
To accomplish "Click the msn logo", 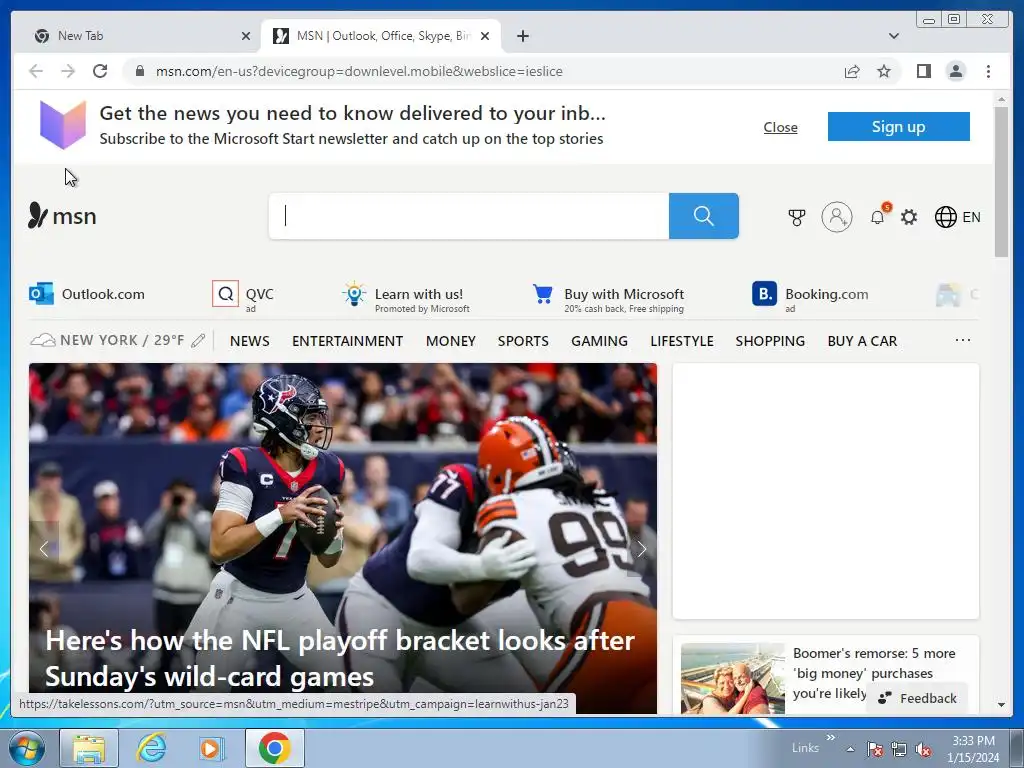I will [62, 216].
